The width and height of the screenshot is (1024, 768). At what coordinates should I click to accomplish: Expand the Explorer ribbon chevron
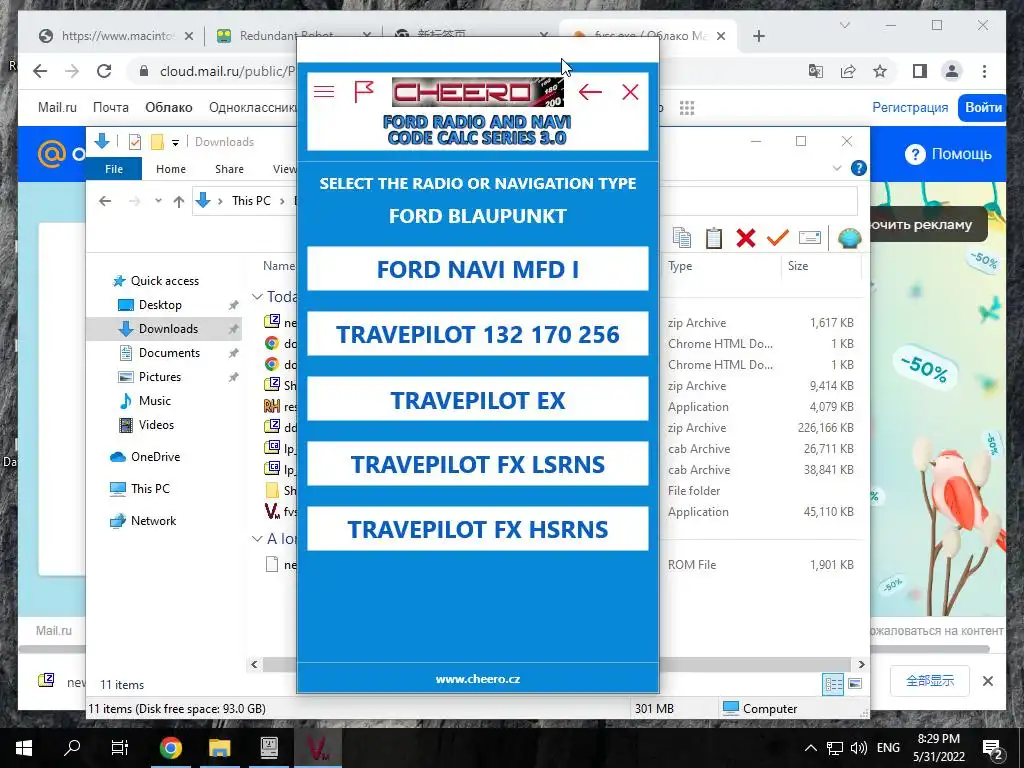(x=837, y=168)
